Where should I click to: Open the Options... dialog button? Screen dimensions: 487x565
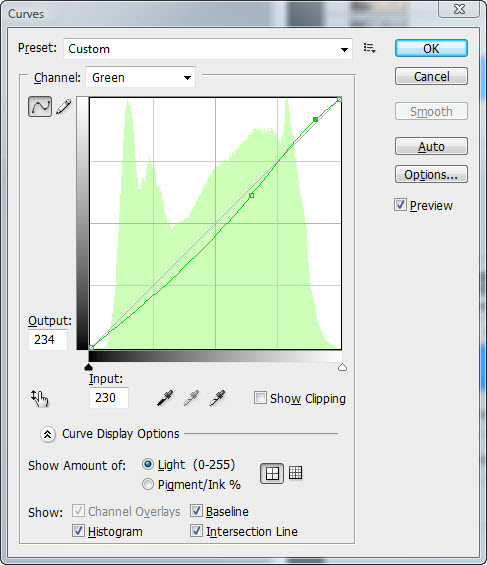(431, 174)
